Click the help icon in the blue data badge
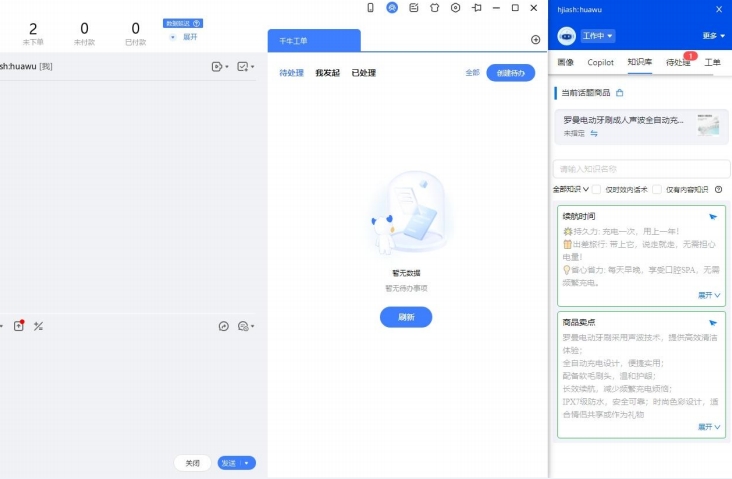 pyautogui.click(x=197, y=23)
